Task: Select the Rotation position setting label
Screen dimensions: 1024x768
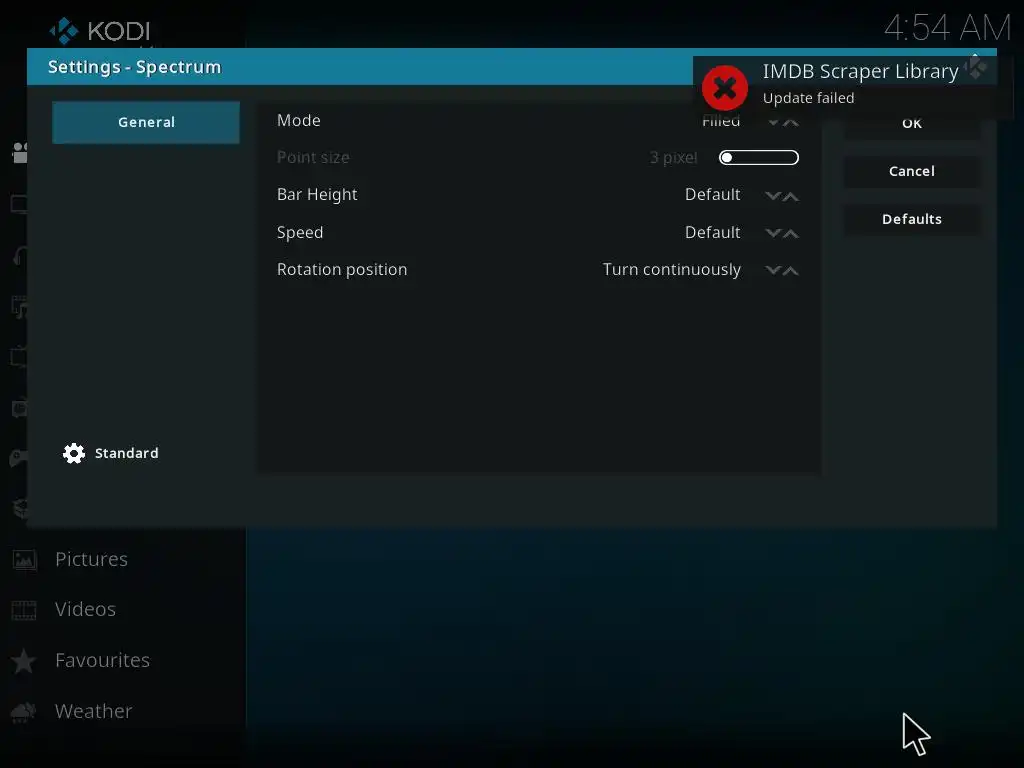Action: [x=342, y=270]
